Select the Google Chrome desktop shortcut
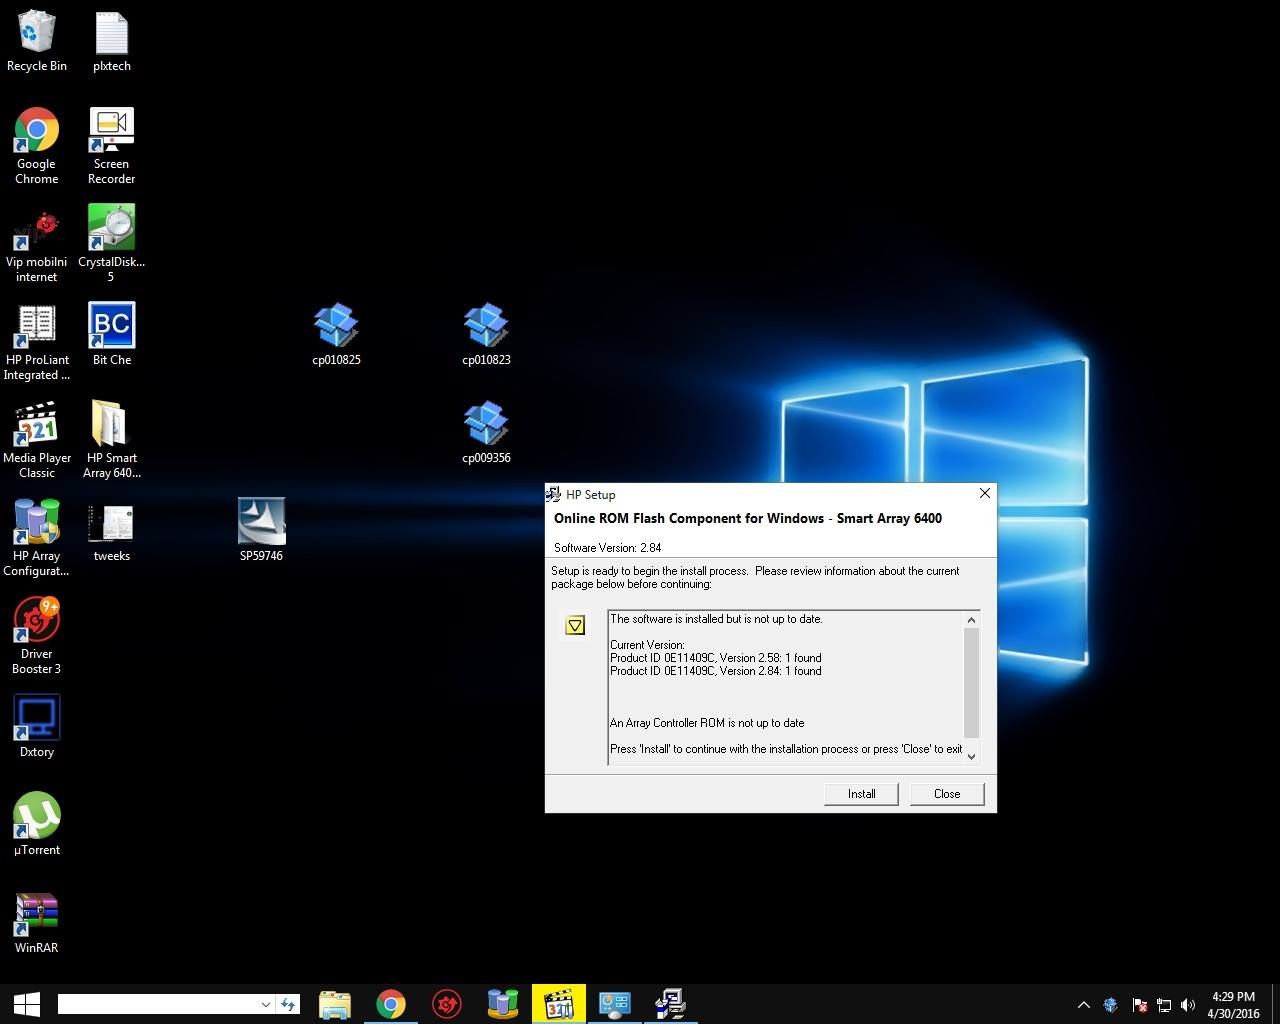This screenshot has height=1024, width=1280. (x=37, y=146)
